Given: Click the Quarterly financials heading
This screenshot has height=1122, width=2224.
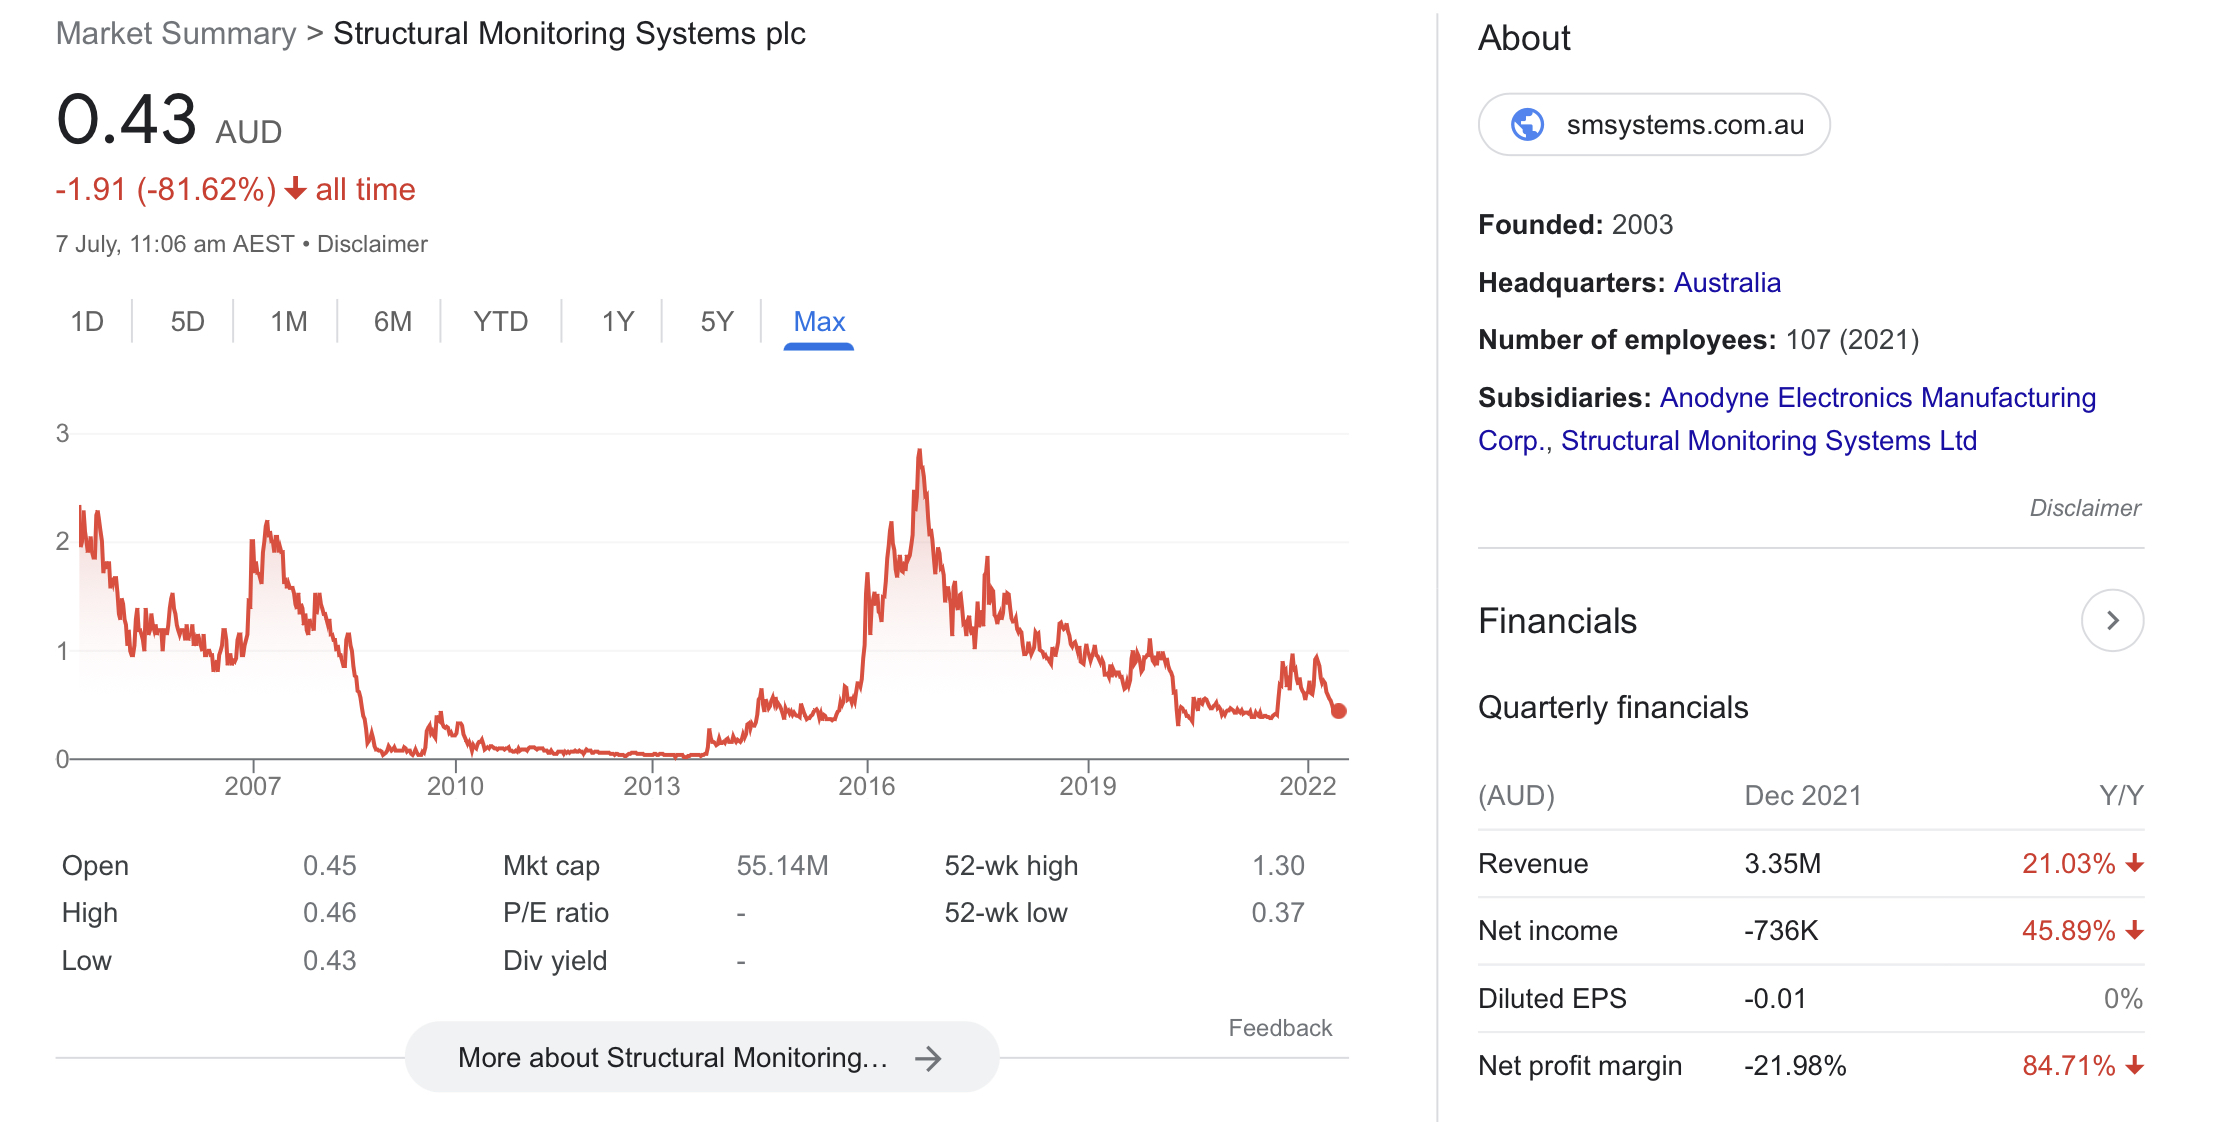Looking at the screenshot, I should [x=1613, y=708].
